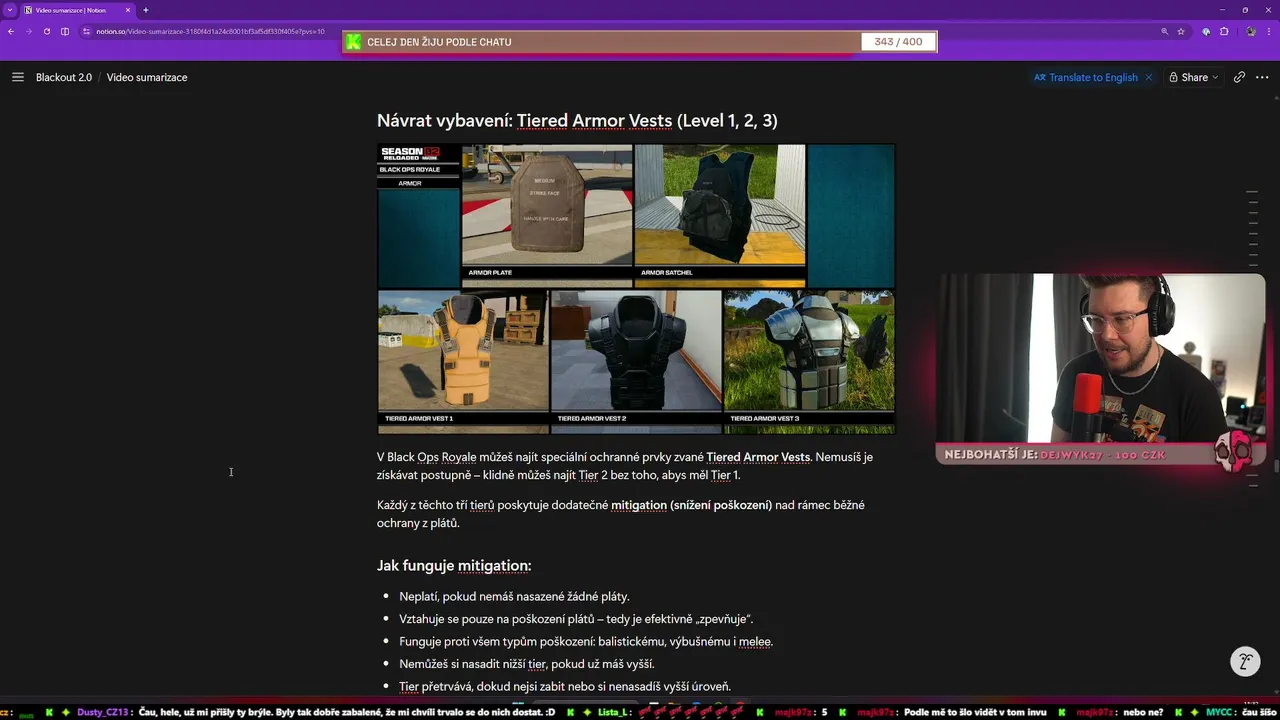
Task: Click the 343 / 400 progress counter
Action: tap(898, 42)
